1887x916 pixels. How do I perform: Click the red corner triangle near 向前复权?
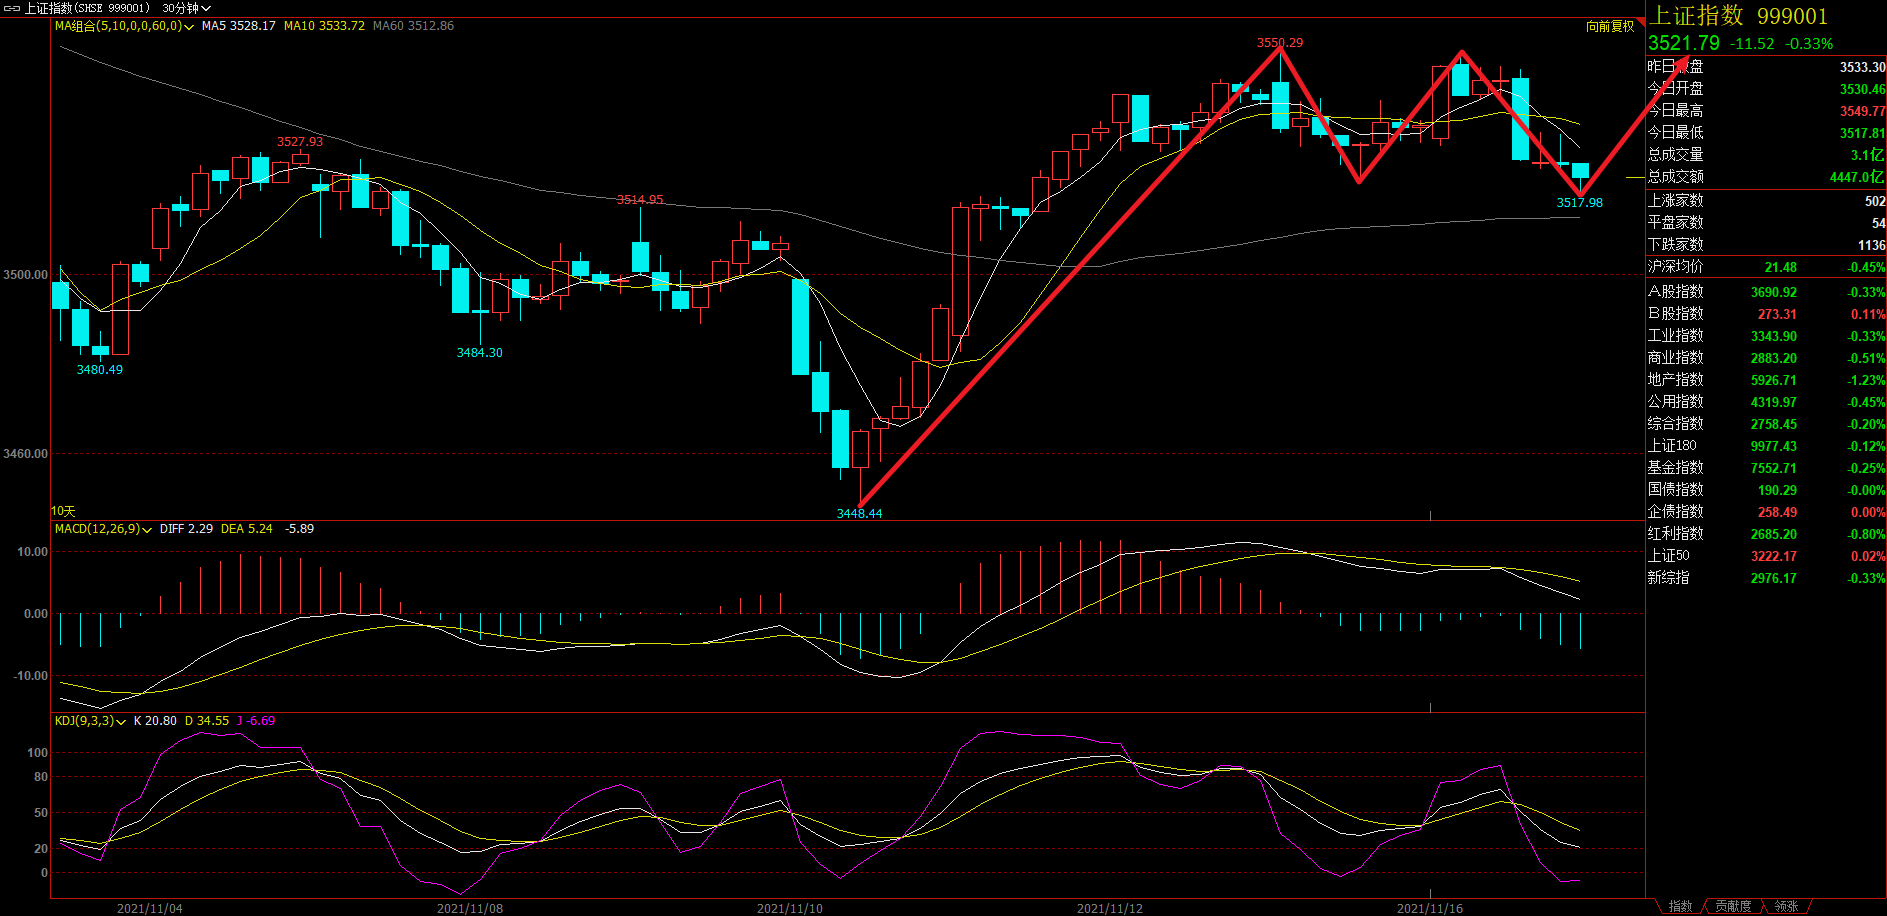click(x=1641, y=22)
